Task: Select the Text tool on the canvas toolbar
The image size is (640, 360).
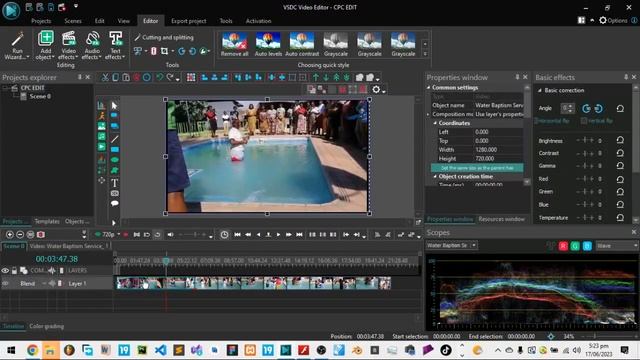Action: 115,183
